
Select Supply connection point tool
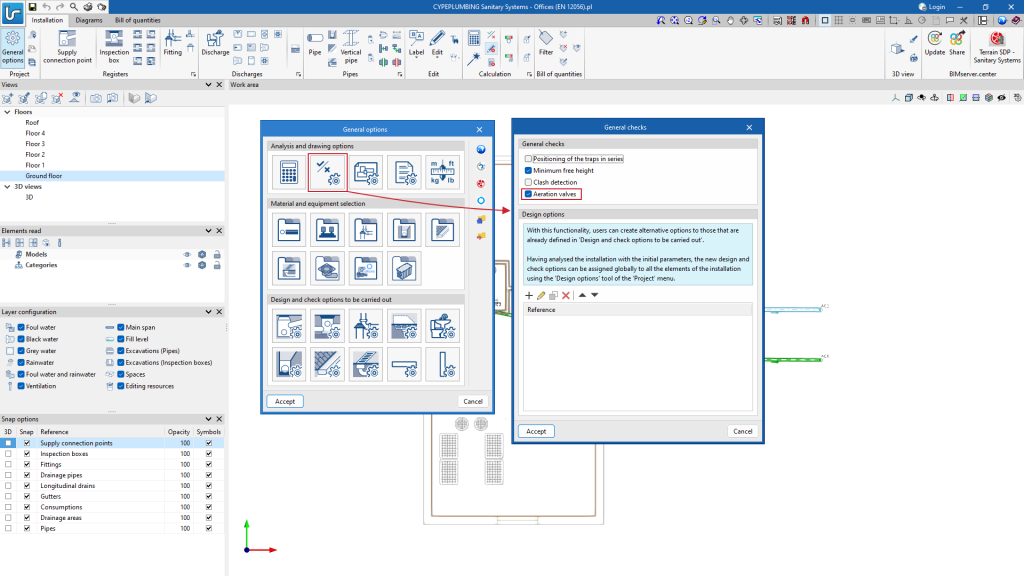point(67,48)
